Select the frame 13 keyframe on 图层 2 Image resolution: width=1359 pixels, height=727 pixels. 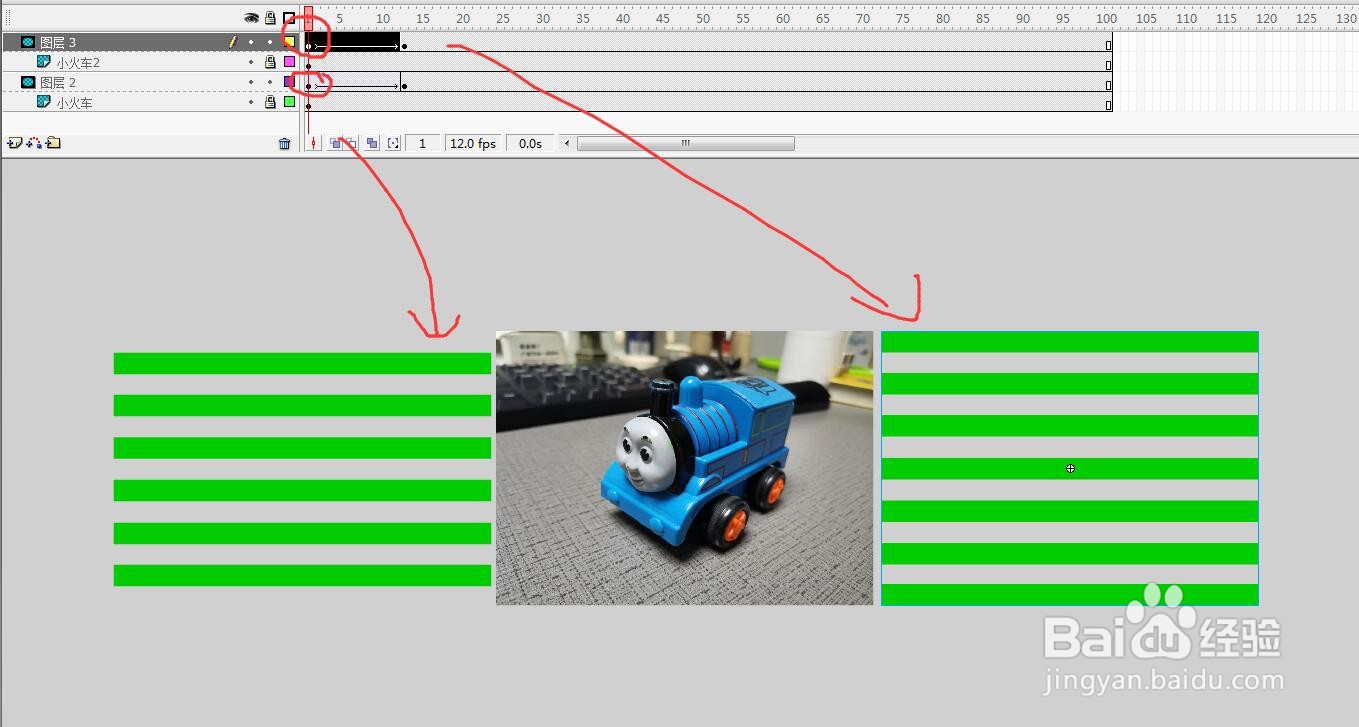[x=404, y=86]
